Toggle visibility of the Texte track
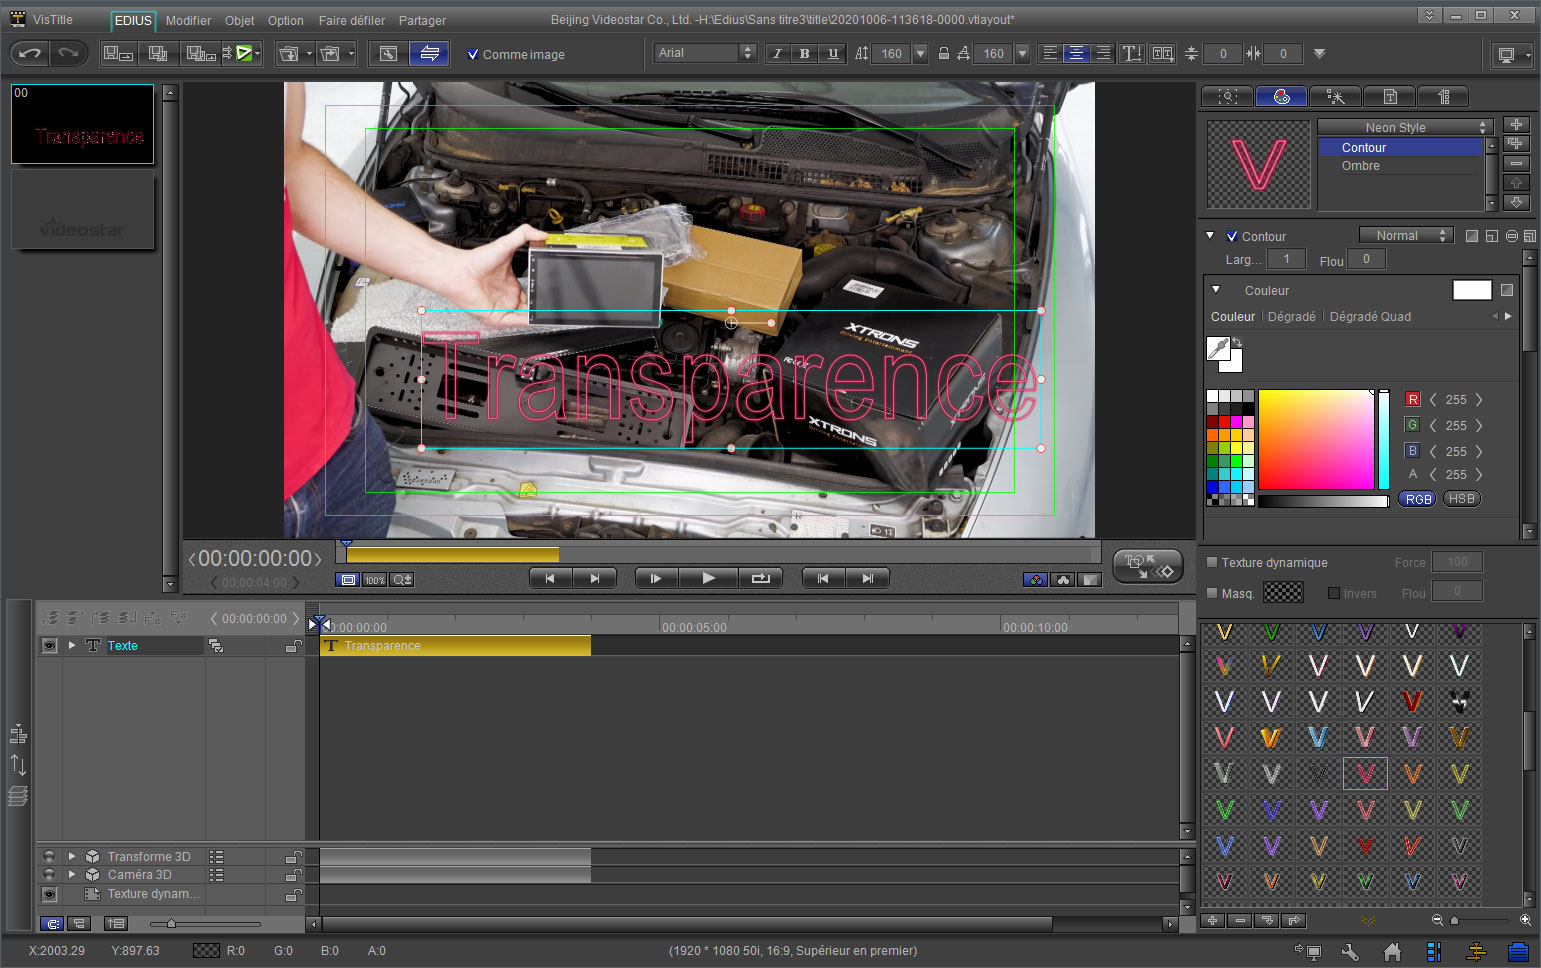Image resolution: width=1541 pixels, height=968 pixels. 49,646
